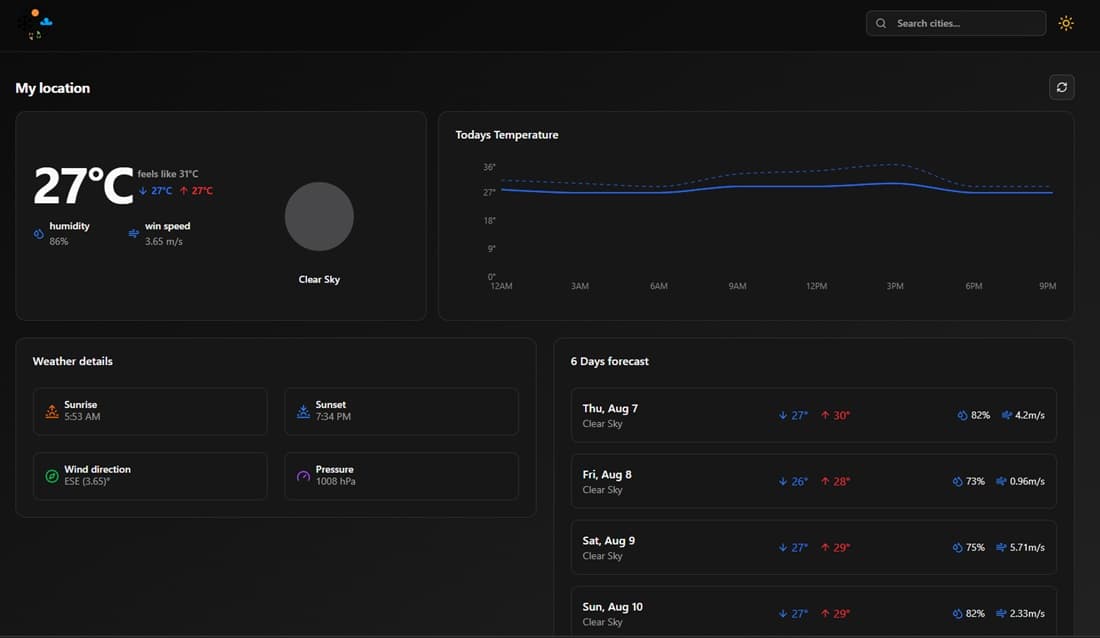Open the Sun, Aug 10 forecast row
This screenshot has height=638, width=1100.
[813, 612]
